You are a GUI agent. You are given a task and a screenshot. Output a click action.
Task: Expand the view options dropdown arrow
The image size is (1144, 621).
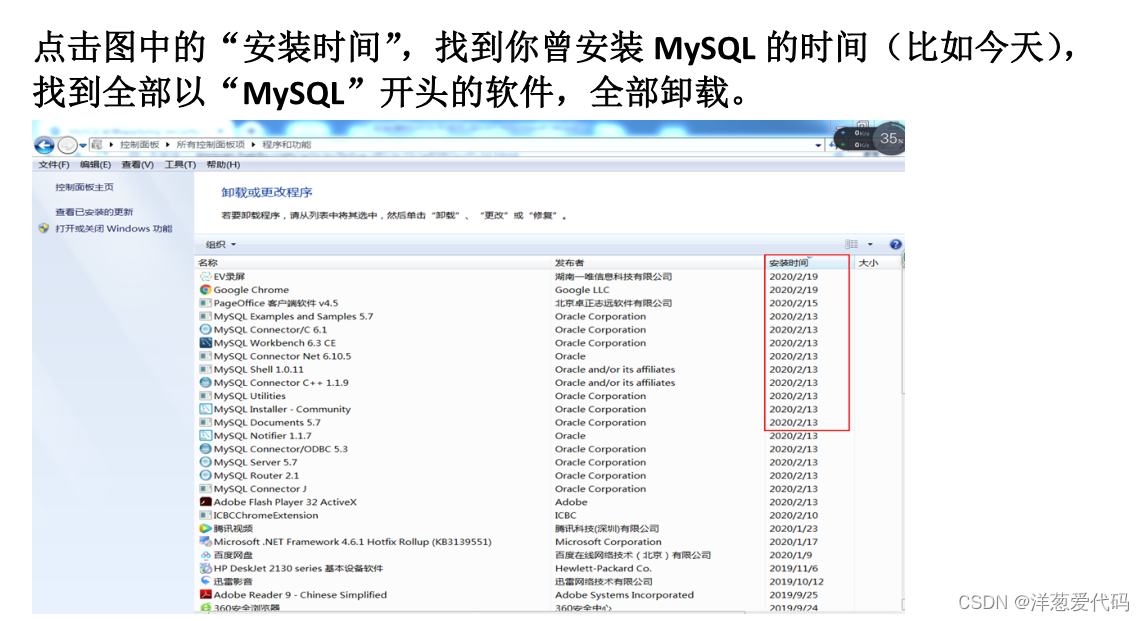click(870, 244)
